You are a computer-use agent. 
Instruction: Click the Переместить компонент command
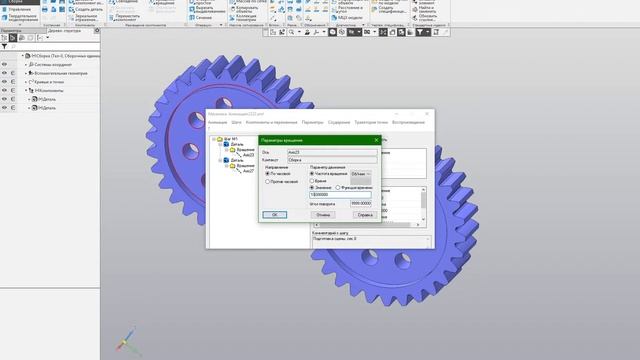click(124, 18)
